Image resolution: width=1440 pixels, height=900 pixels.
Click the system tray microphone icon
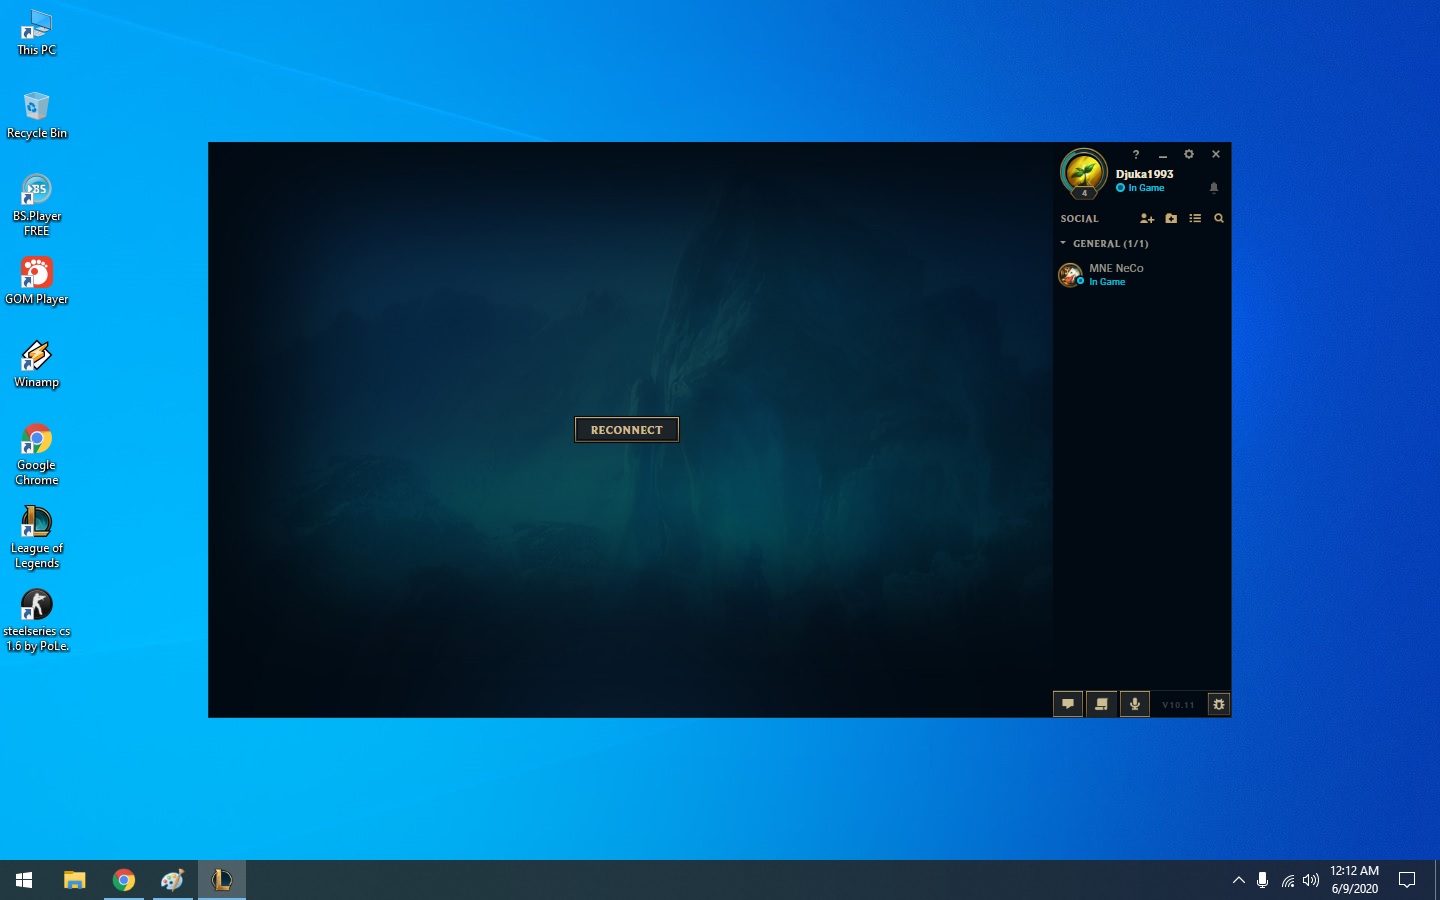[x=1263, y=880]
